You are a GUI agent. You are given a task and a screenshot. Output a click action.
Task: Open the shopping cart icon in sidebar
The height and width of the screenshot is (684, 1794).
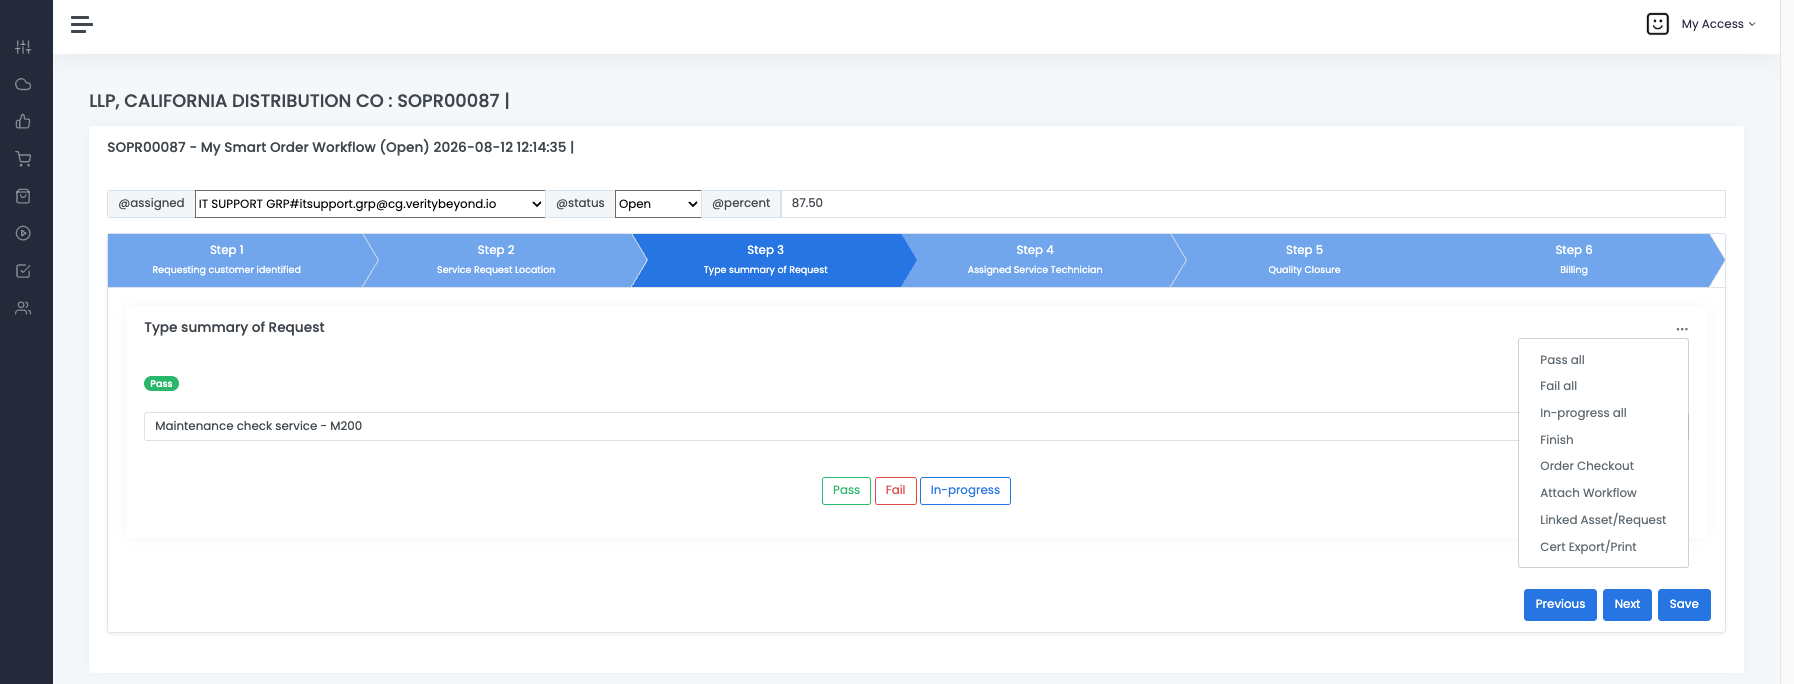click(x=23, y=159)
